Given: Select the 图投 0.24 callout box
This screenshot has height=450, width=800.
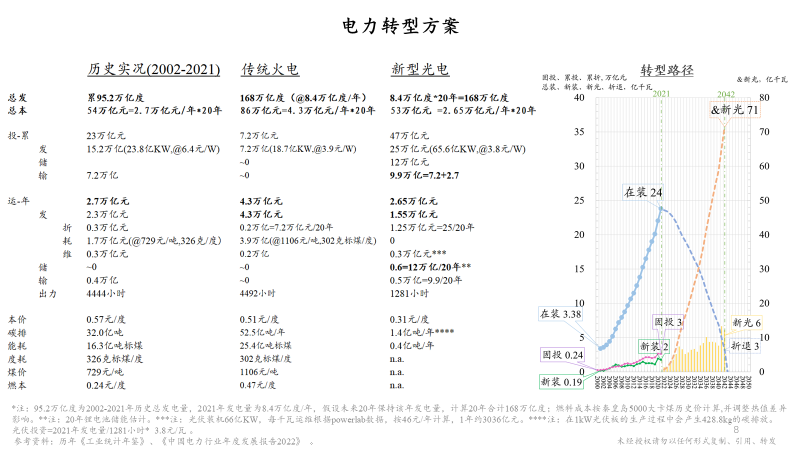Looking at the screenshot, I should 563,355.
